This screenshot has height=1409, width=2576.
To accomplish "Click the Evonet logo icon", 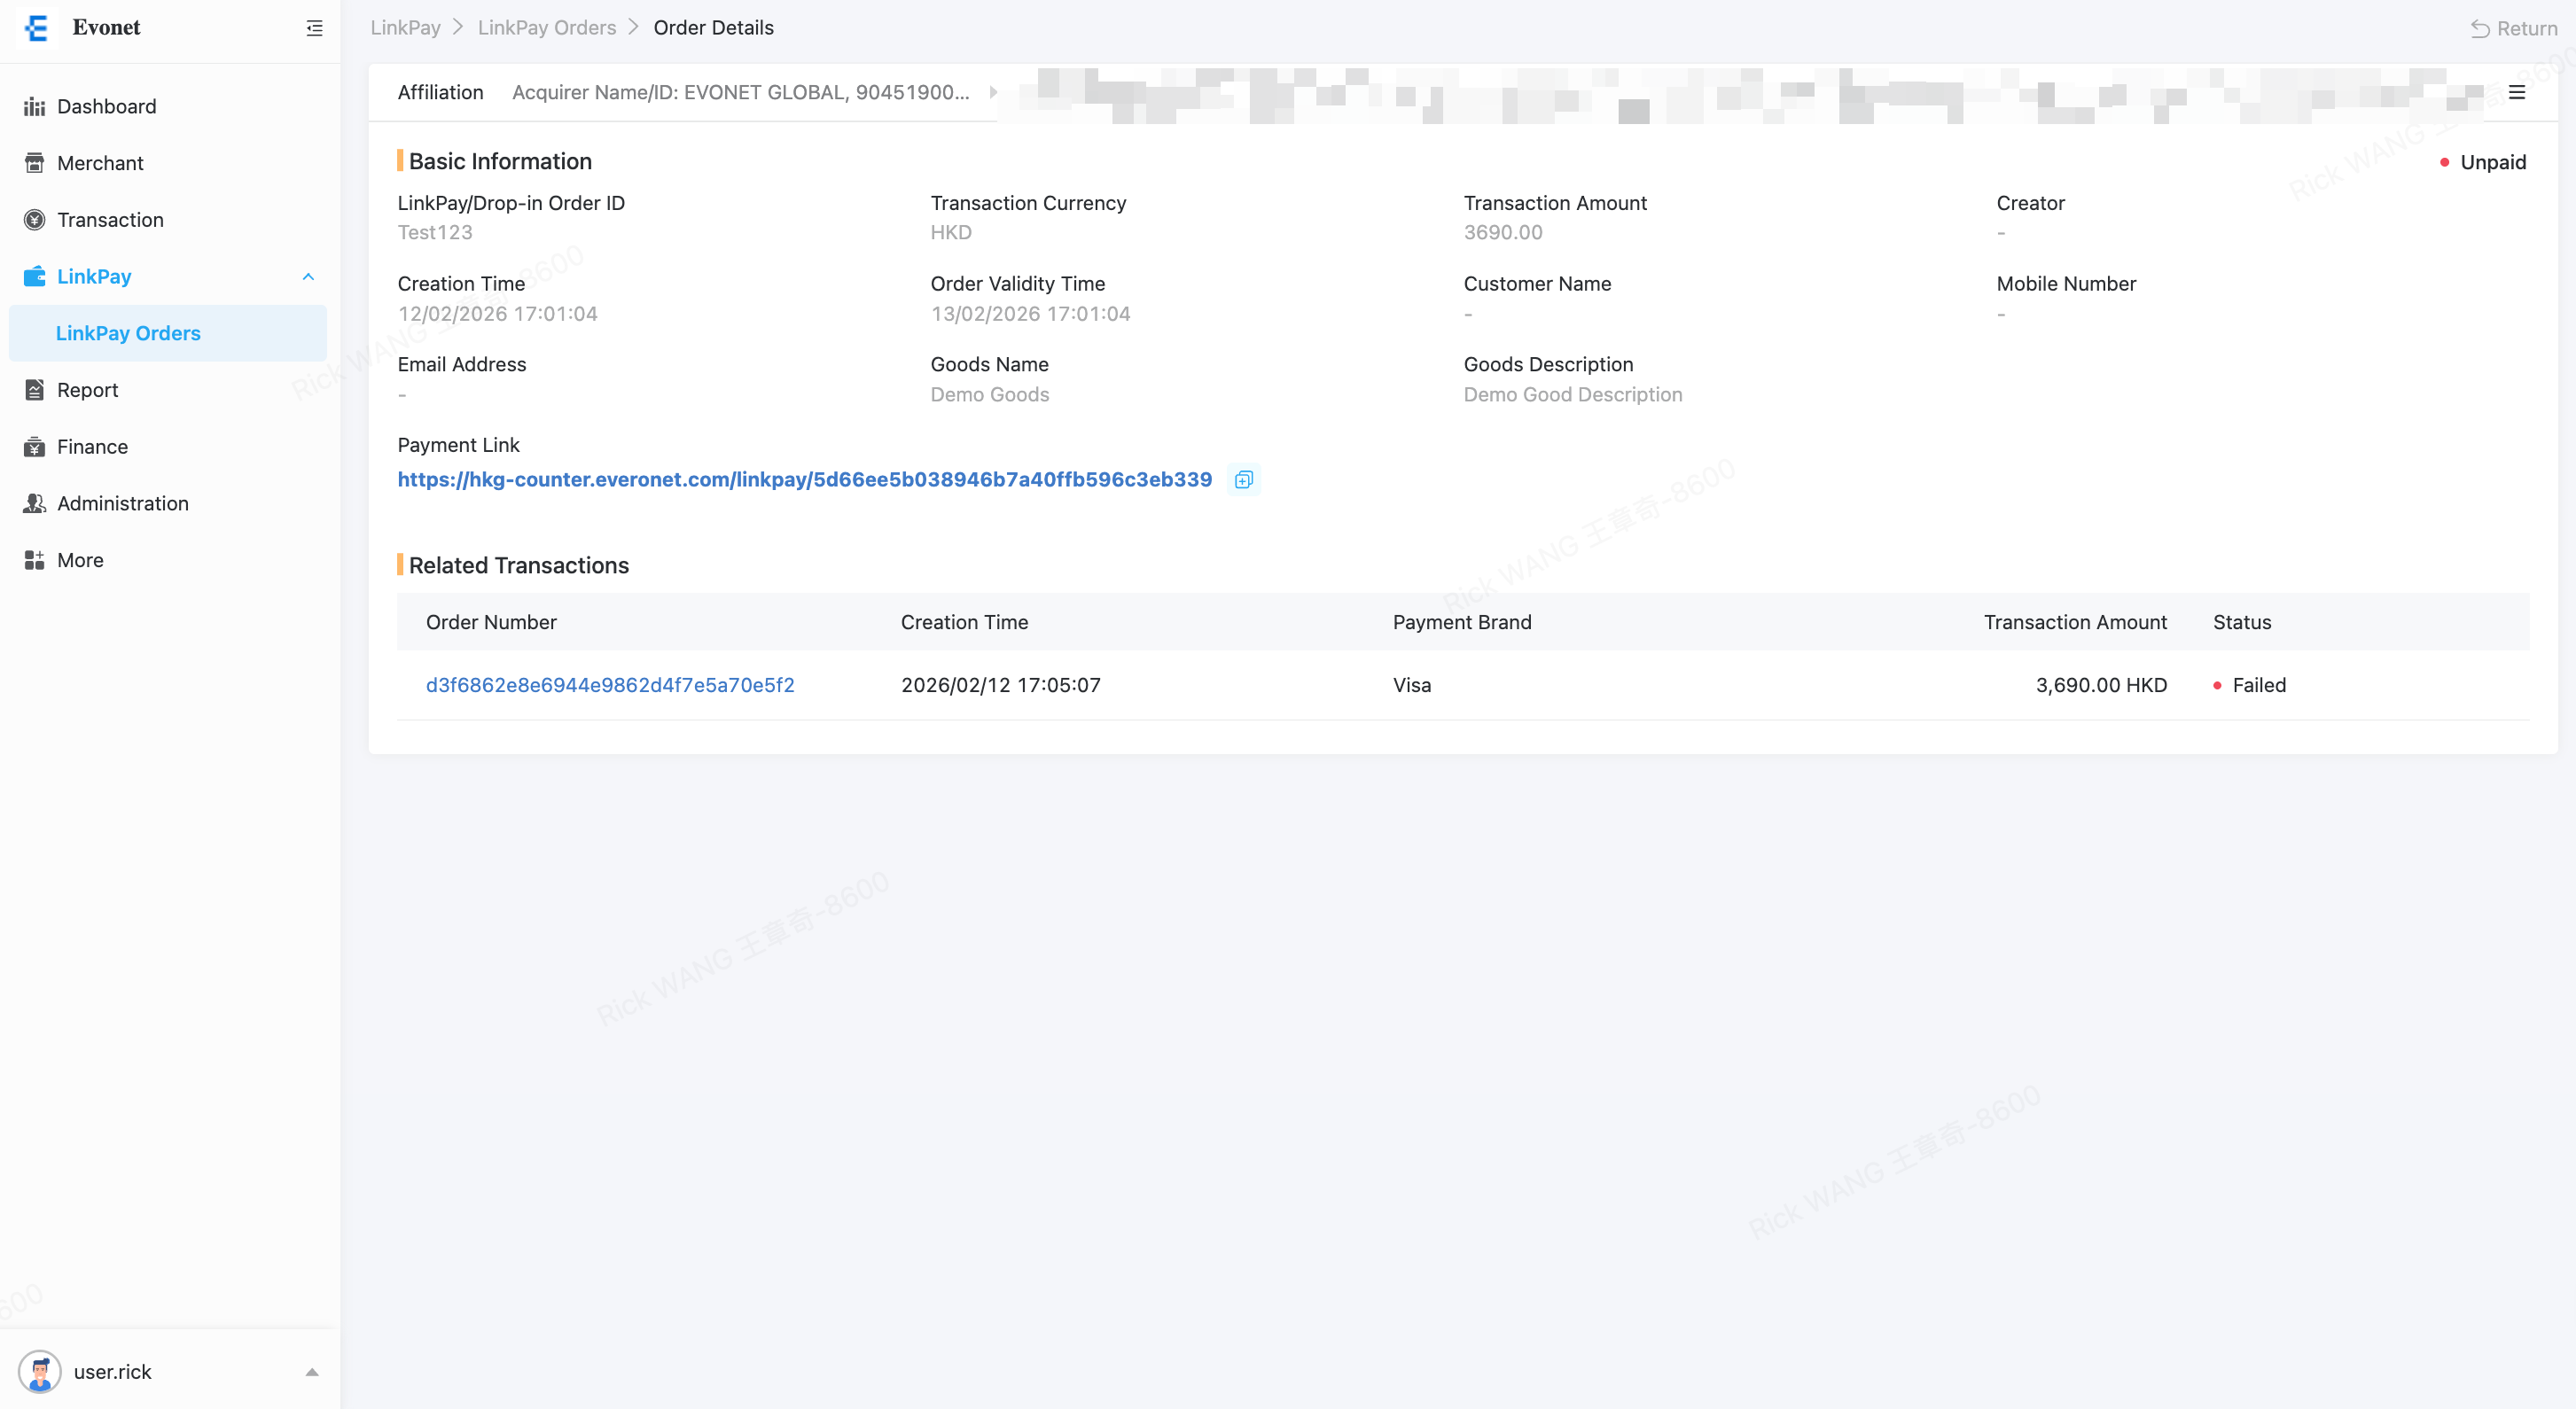I will (37, 28).
